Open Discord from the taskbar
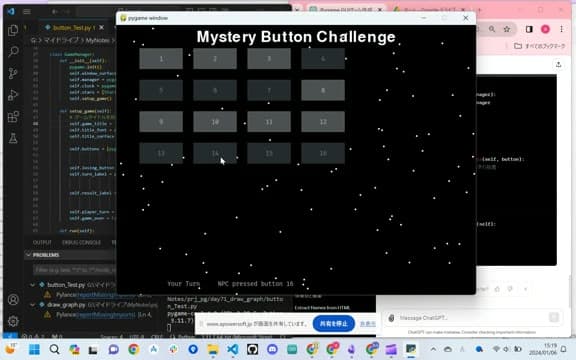Screen dimensions: 576x360 [272, 349]
